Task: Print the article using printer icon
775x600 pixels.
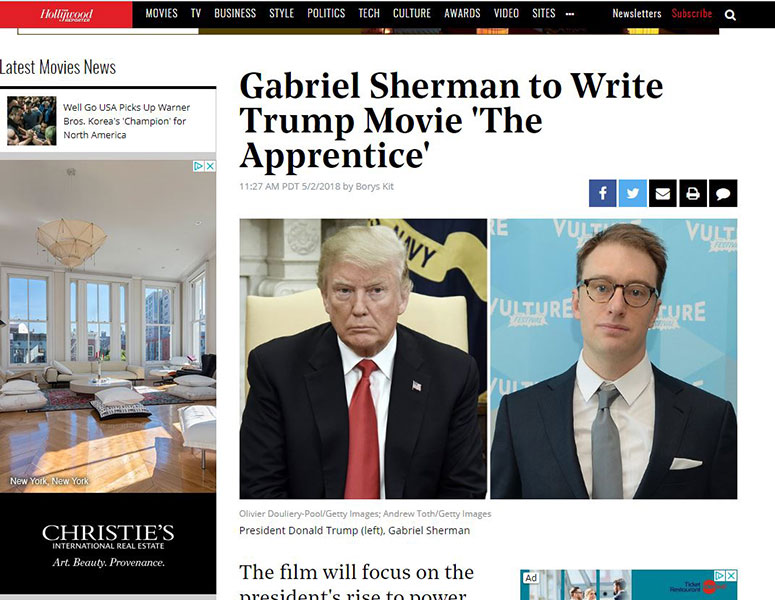Action: [693, 193]
